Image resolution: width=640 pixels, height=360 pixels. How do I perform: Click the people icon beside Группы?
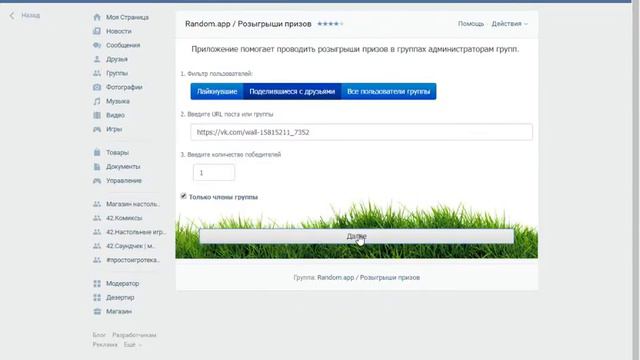click(97, 73)
